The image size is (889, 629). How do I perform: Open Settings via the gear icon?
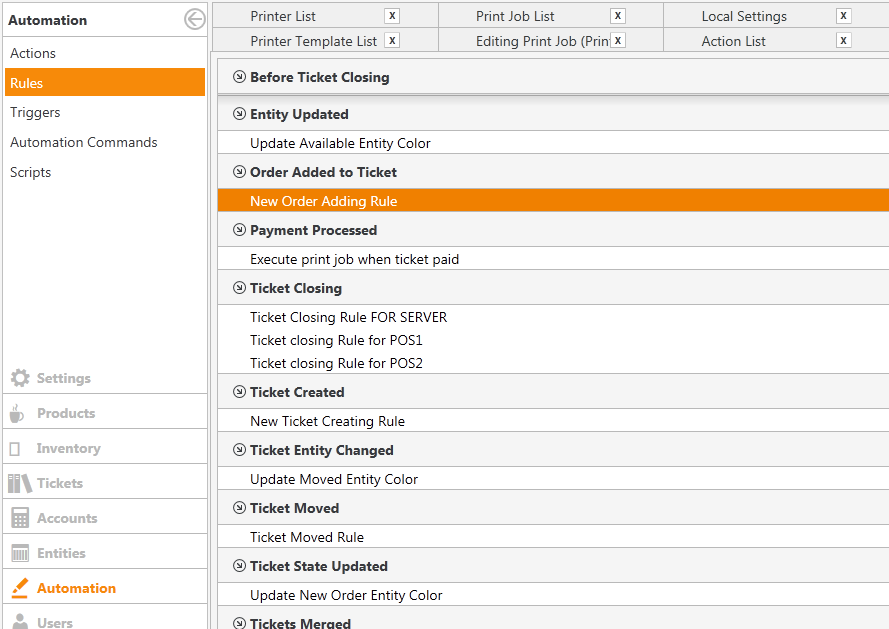coord(20,378)
